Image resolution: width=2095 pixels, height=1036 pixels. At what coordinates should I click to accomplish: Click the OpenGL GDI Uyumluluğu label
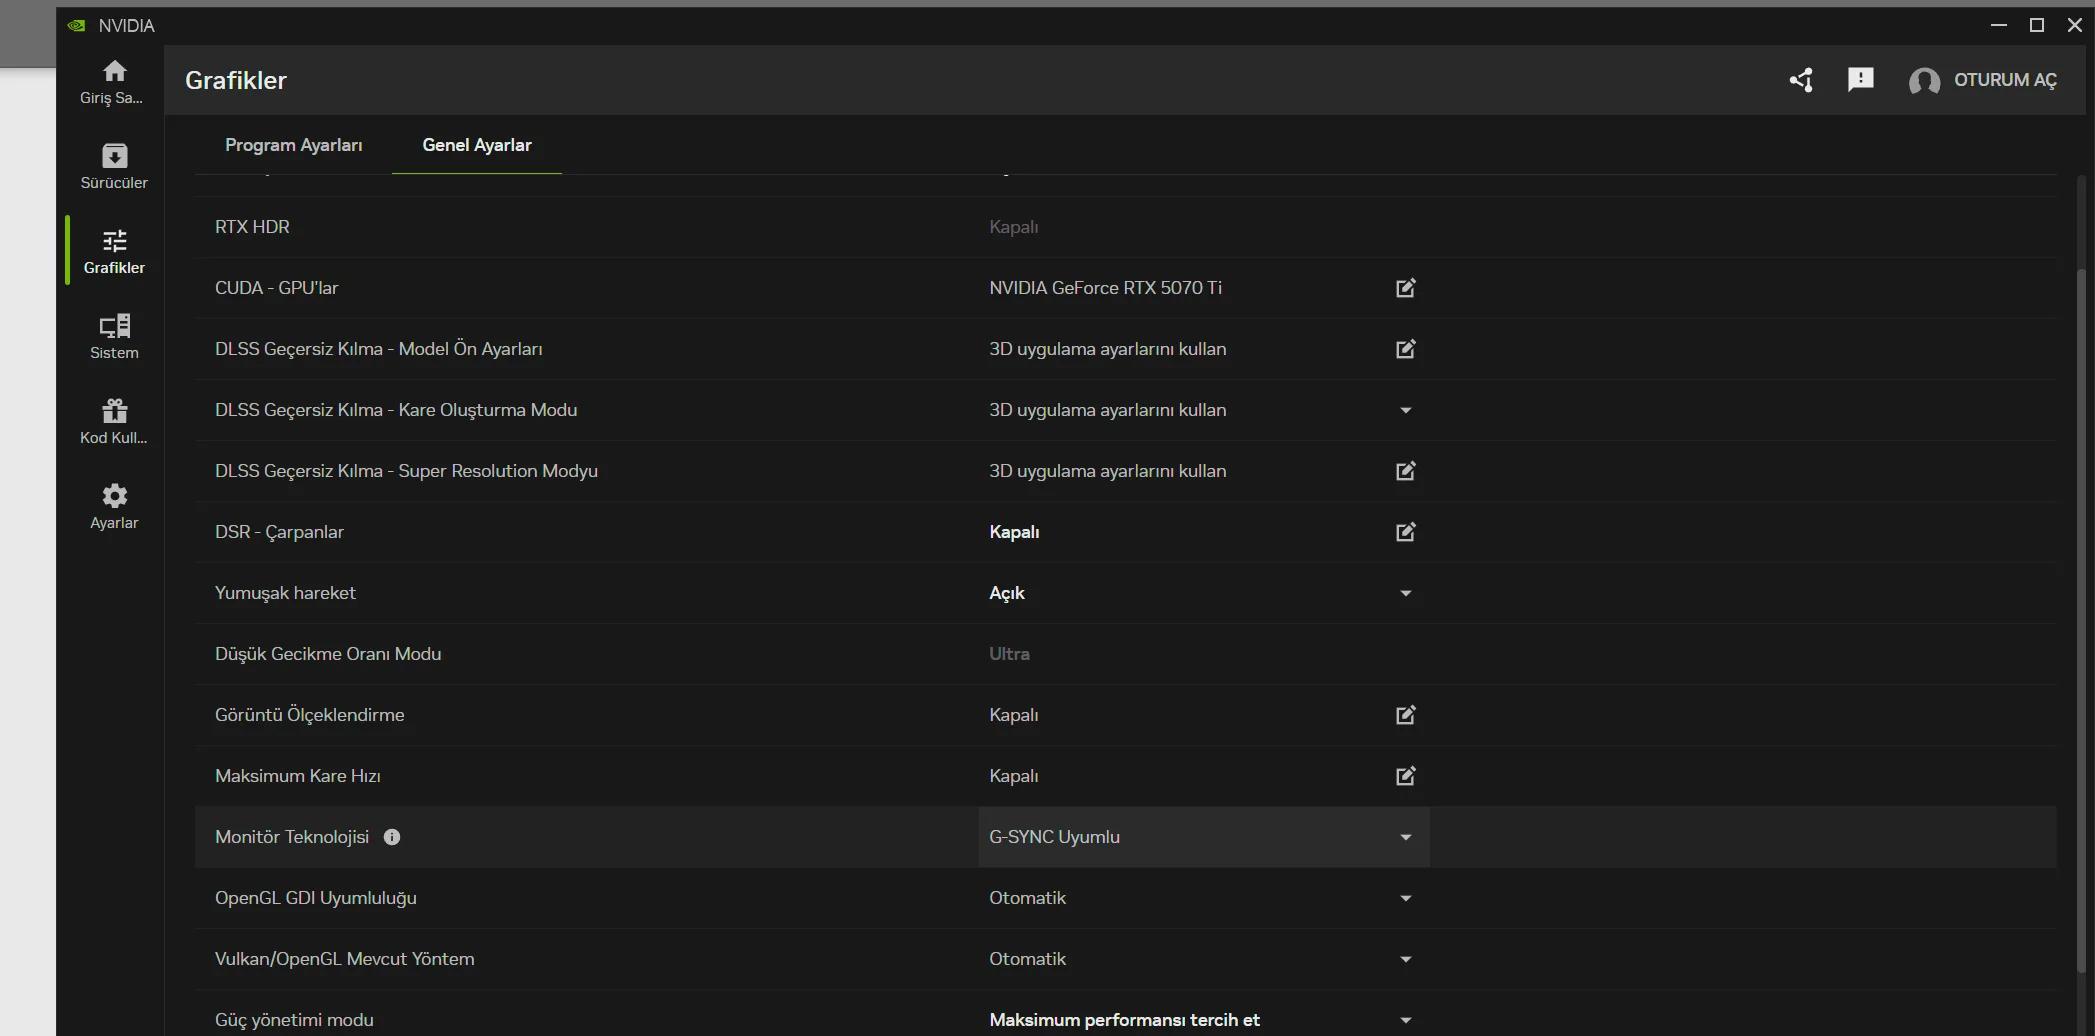coord(316,898)
